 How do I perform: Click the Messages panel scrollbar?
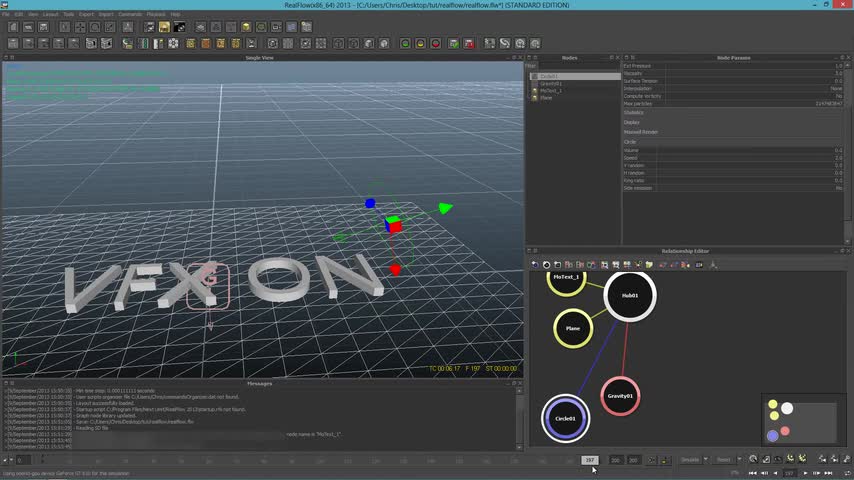pyautogui.click(x=519, y=418)
